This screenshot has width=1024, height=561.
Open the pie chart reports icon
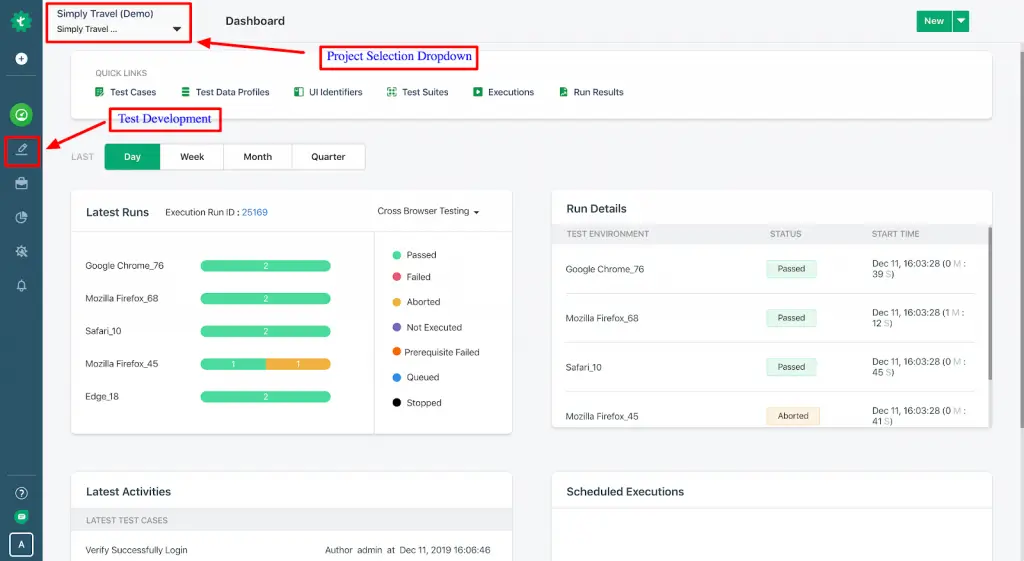21,218
